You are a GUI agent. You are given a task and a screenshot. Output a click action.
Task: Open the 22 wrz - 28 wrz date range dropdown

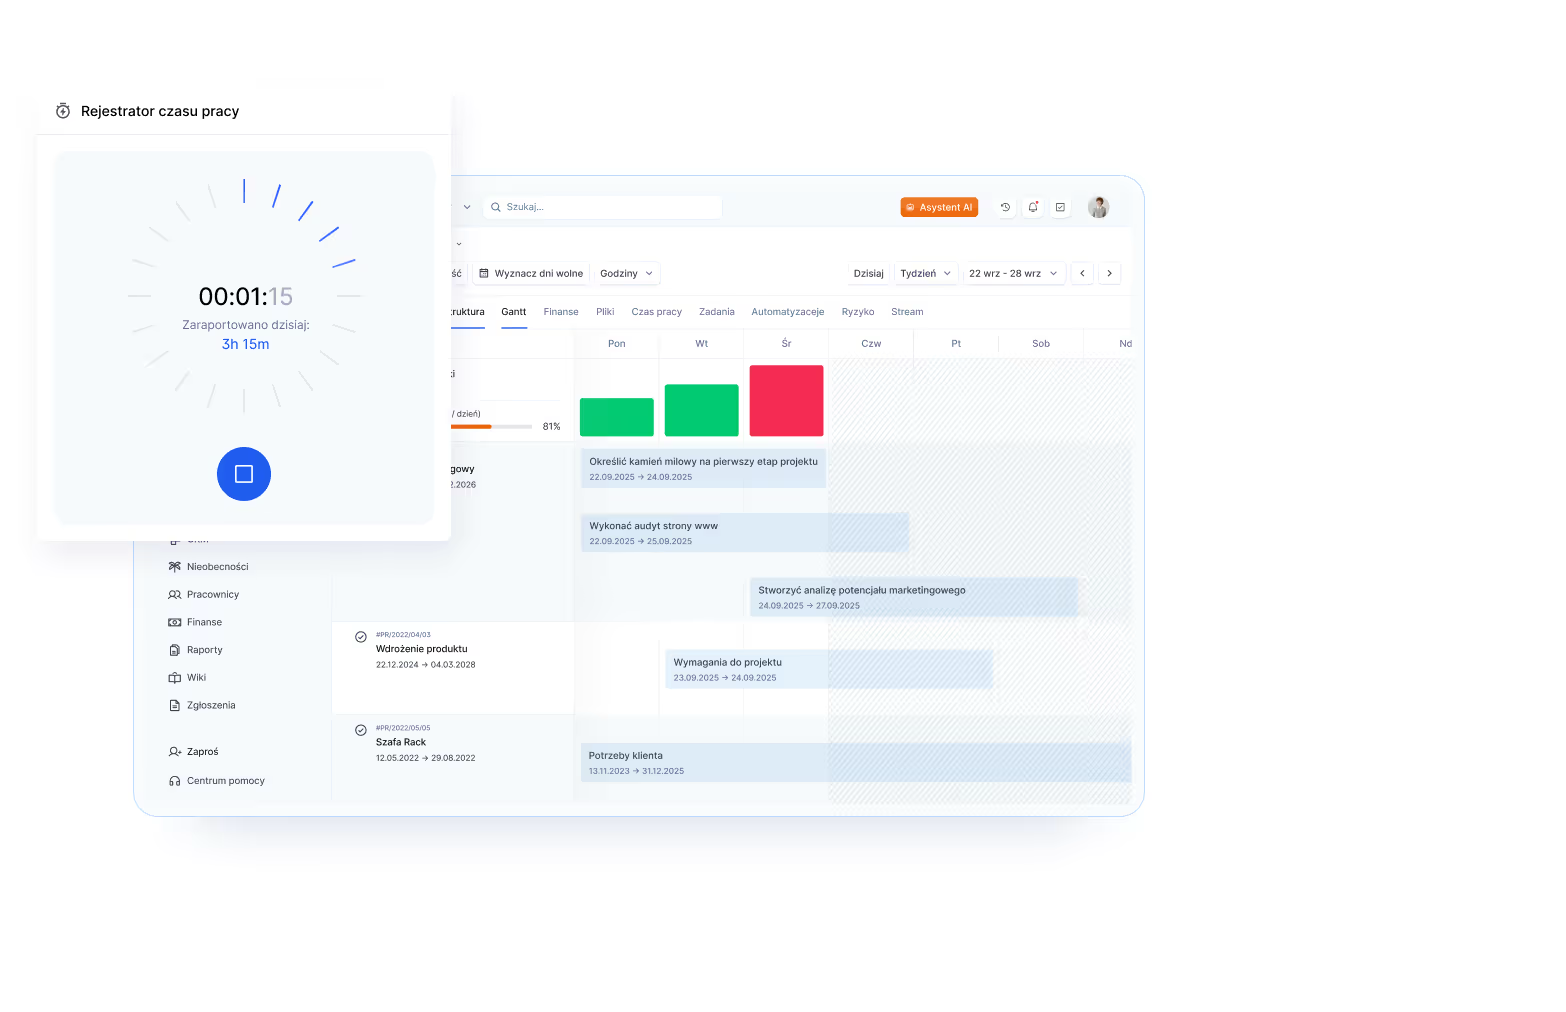(x=1013, y=273)
